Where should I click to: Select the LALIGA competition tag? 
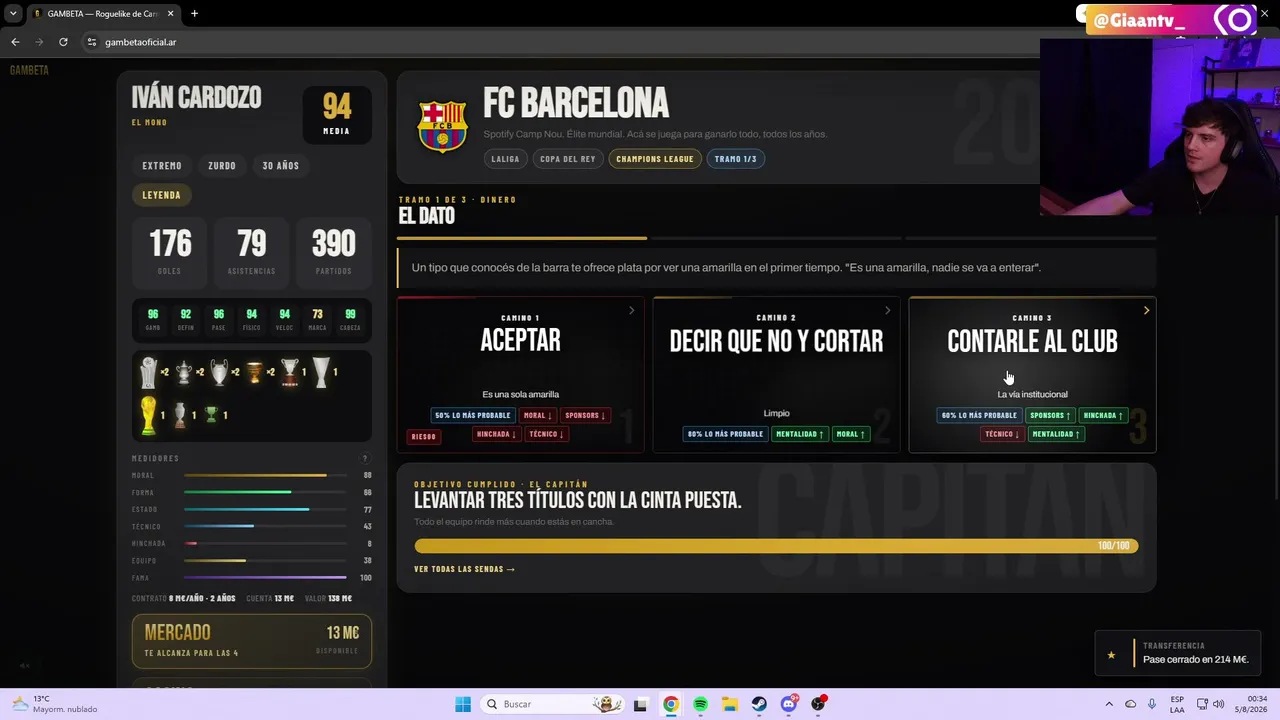click(505, 159)
